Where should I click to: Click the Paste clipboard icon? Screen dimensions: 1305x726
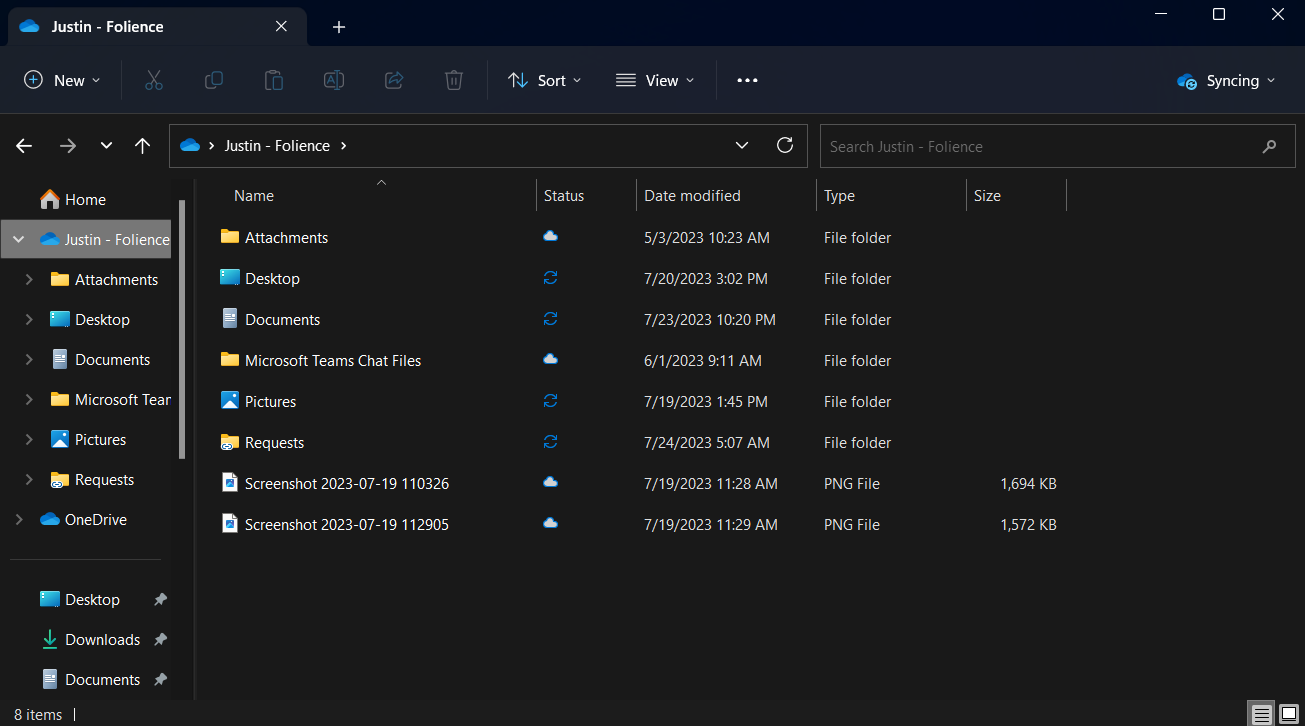pyautogui.click(x=273, y=80)
